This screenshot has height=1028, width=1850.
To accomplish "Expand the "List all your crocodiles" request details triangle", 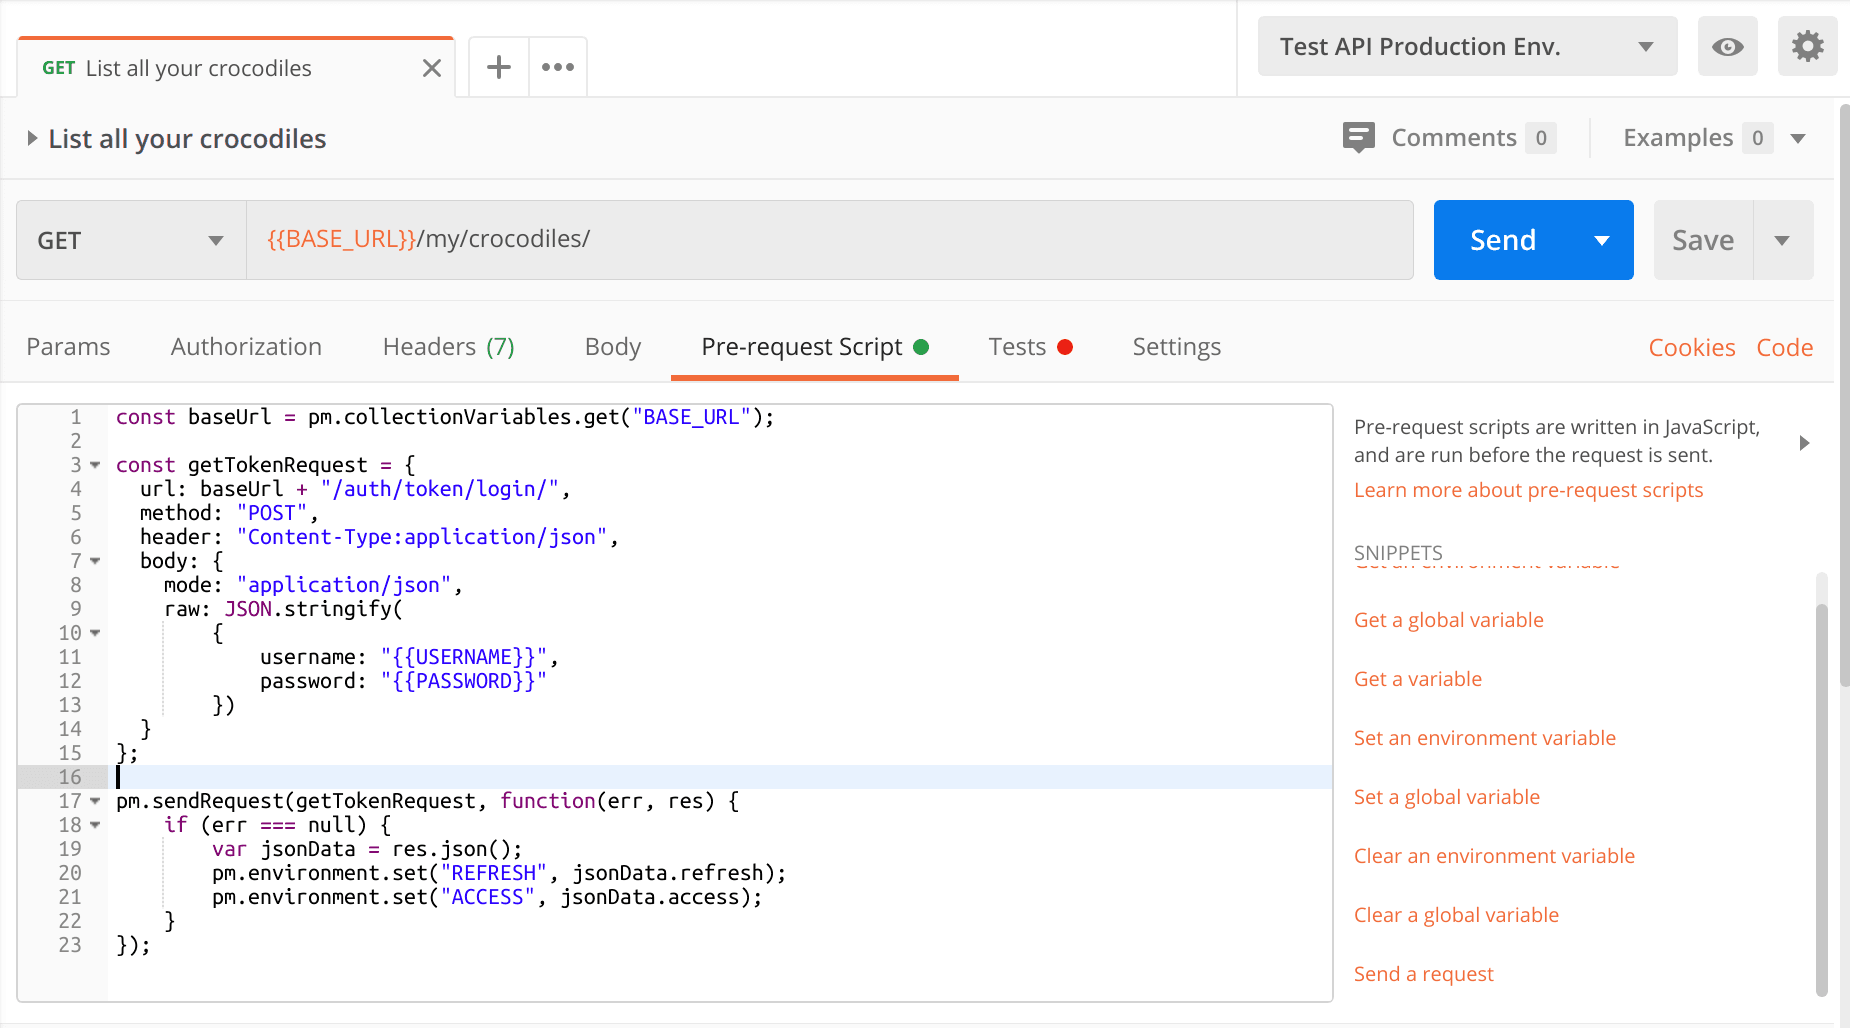I will pyautogui.click(x=32, y=138).
